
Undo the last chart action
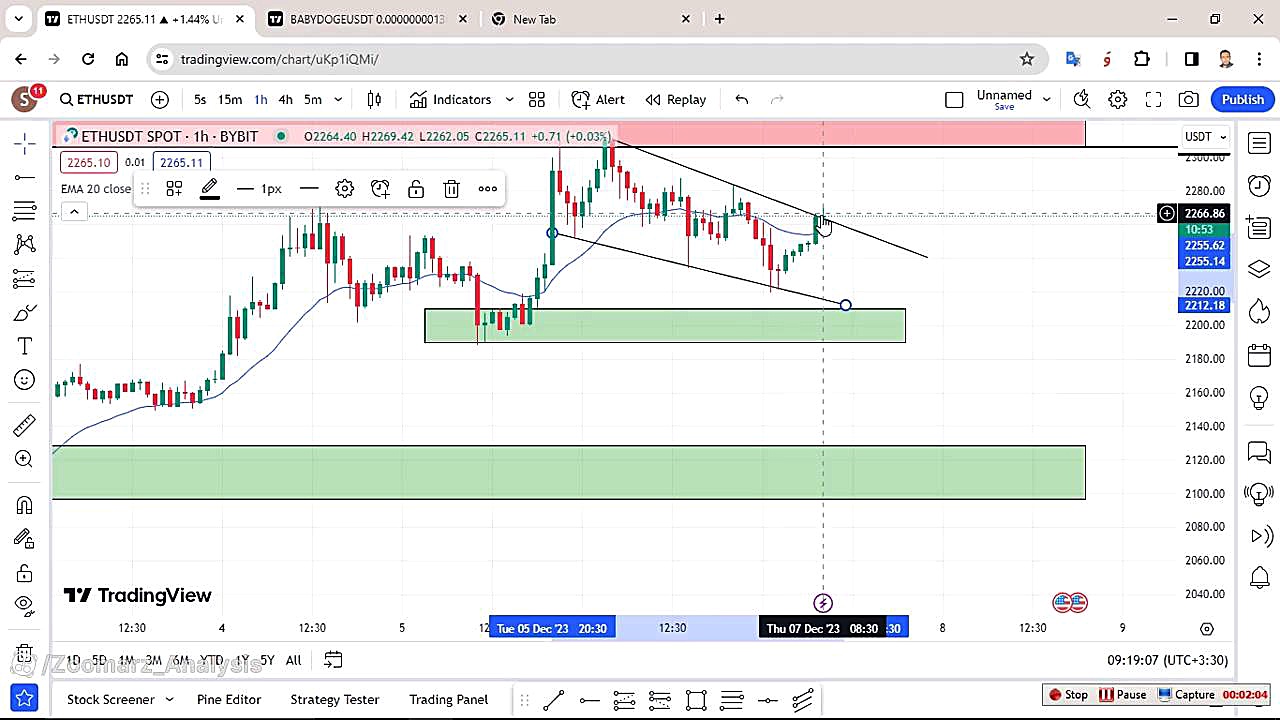click(741, 99)
